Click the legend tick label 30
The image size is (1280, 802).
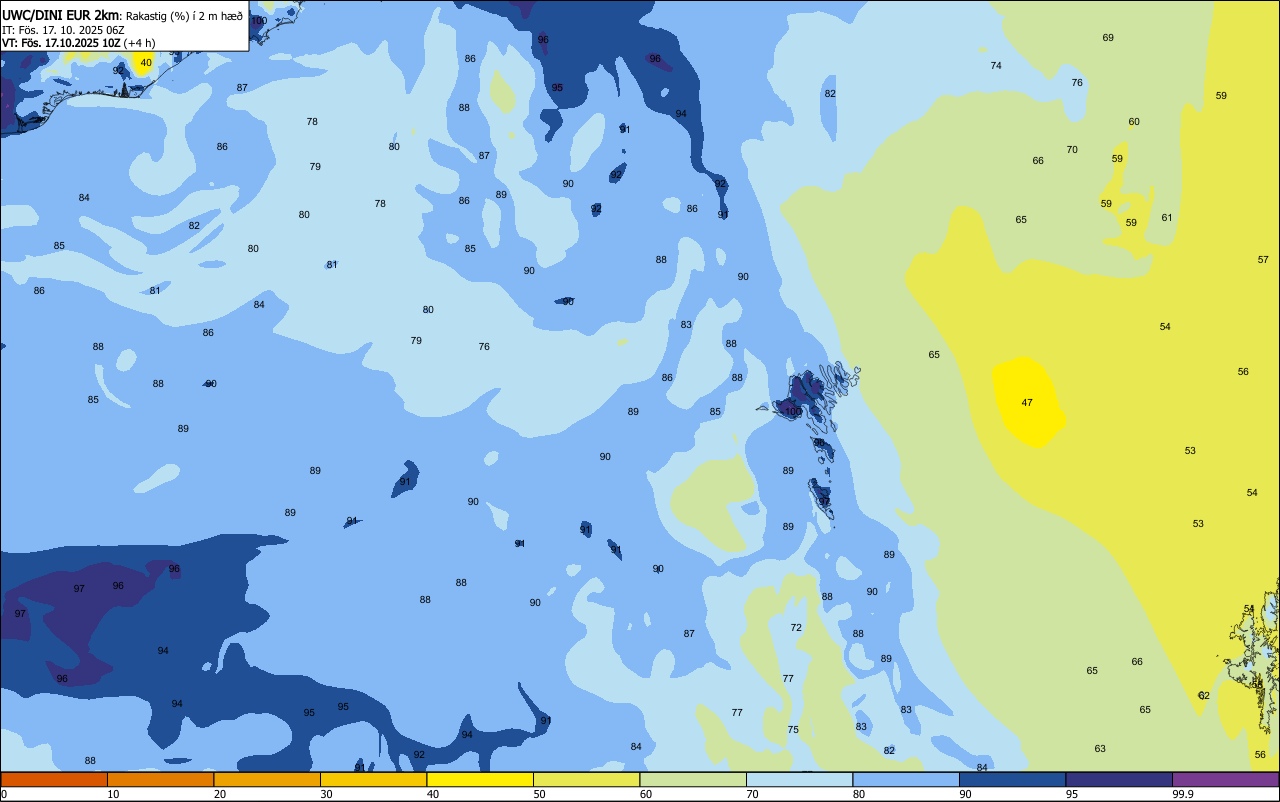click(x=326, y=794)
